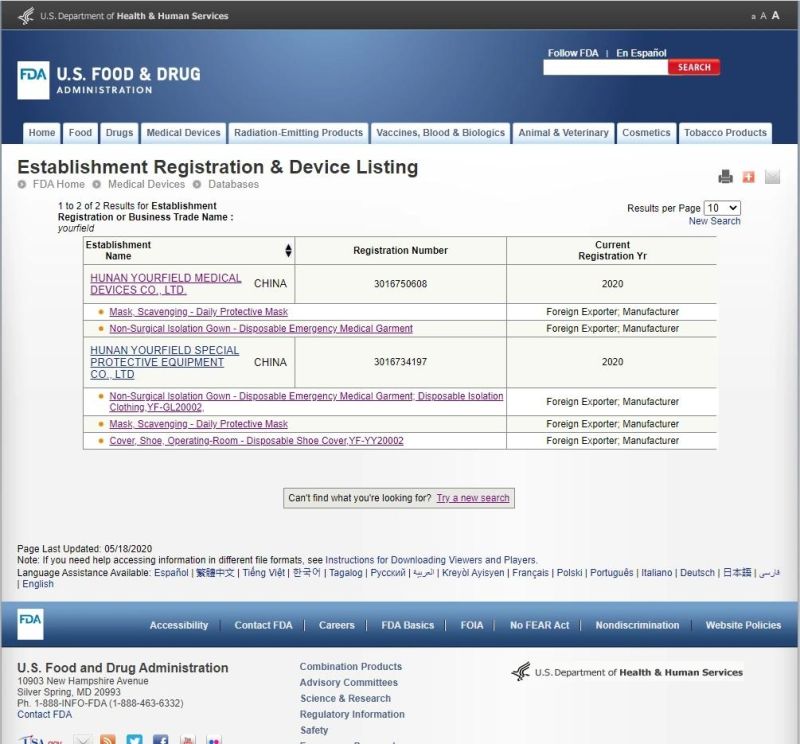Image resolution: width=800 pixels, height=744 pixels.
Task: Open Mask, Scavenging listing under Special Protective Equipment
Action: pyautogui.click(x=198, y=424)
